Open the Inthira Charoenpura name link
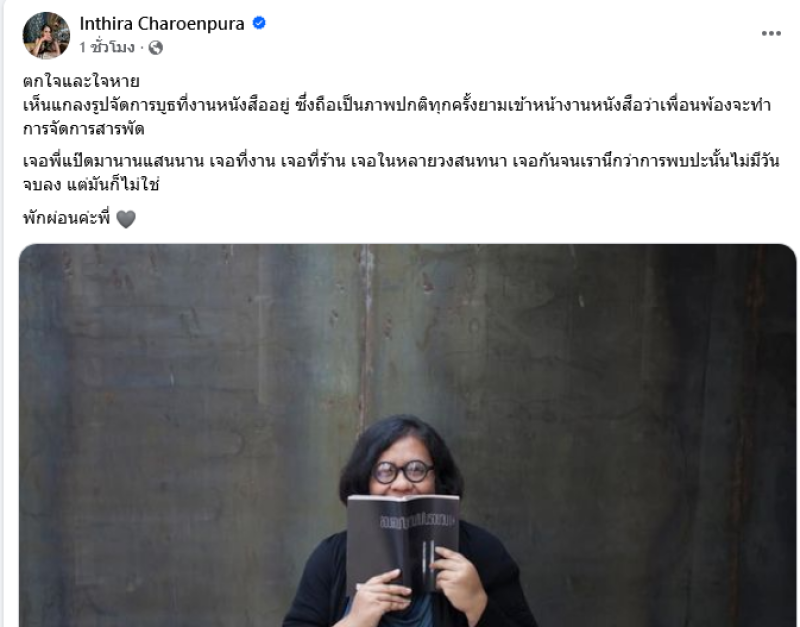The width and height of the screenshot is (800, 627). pos(162,23)
